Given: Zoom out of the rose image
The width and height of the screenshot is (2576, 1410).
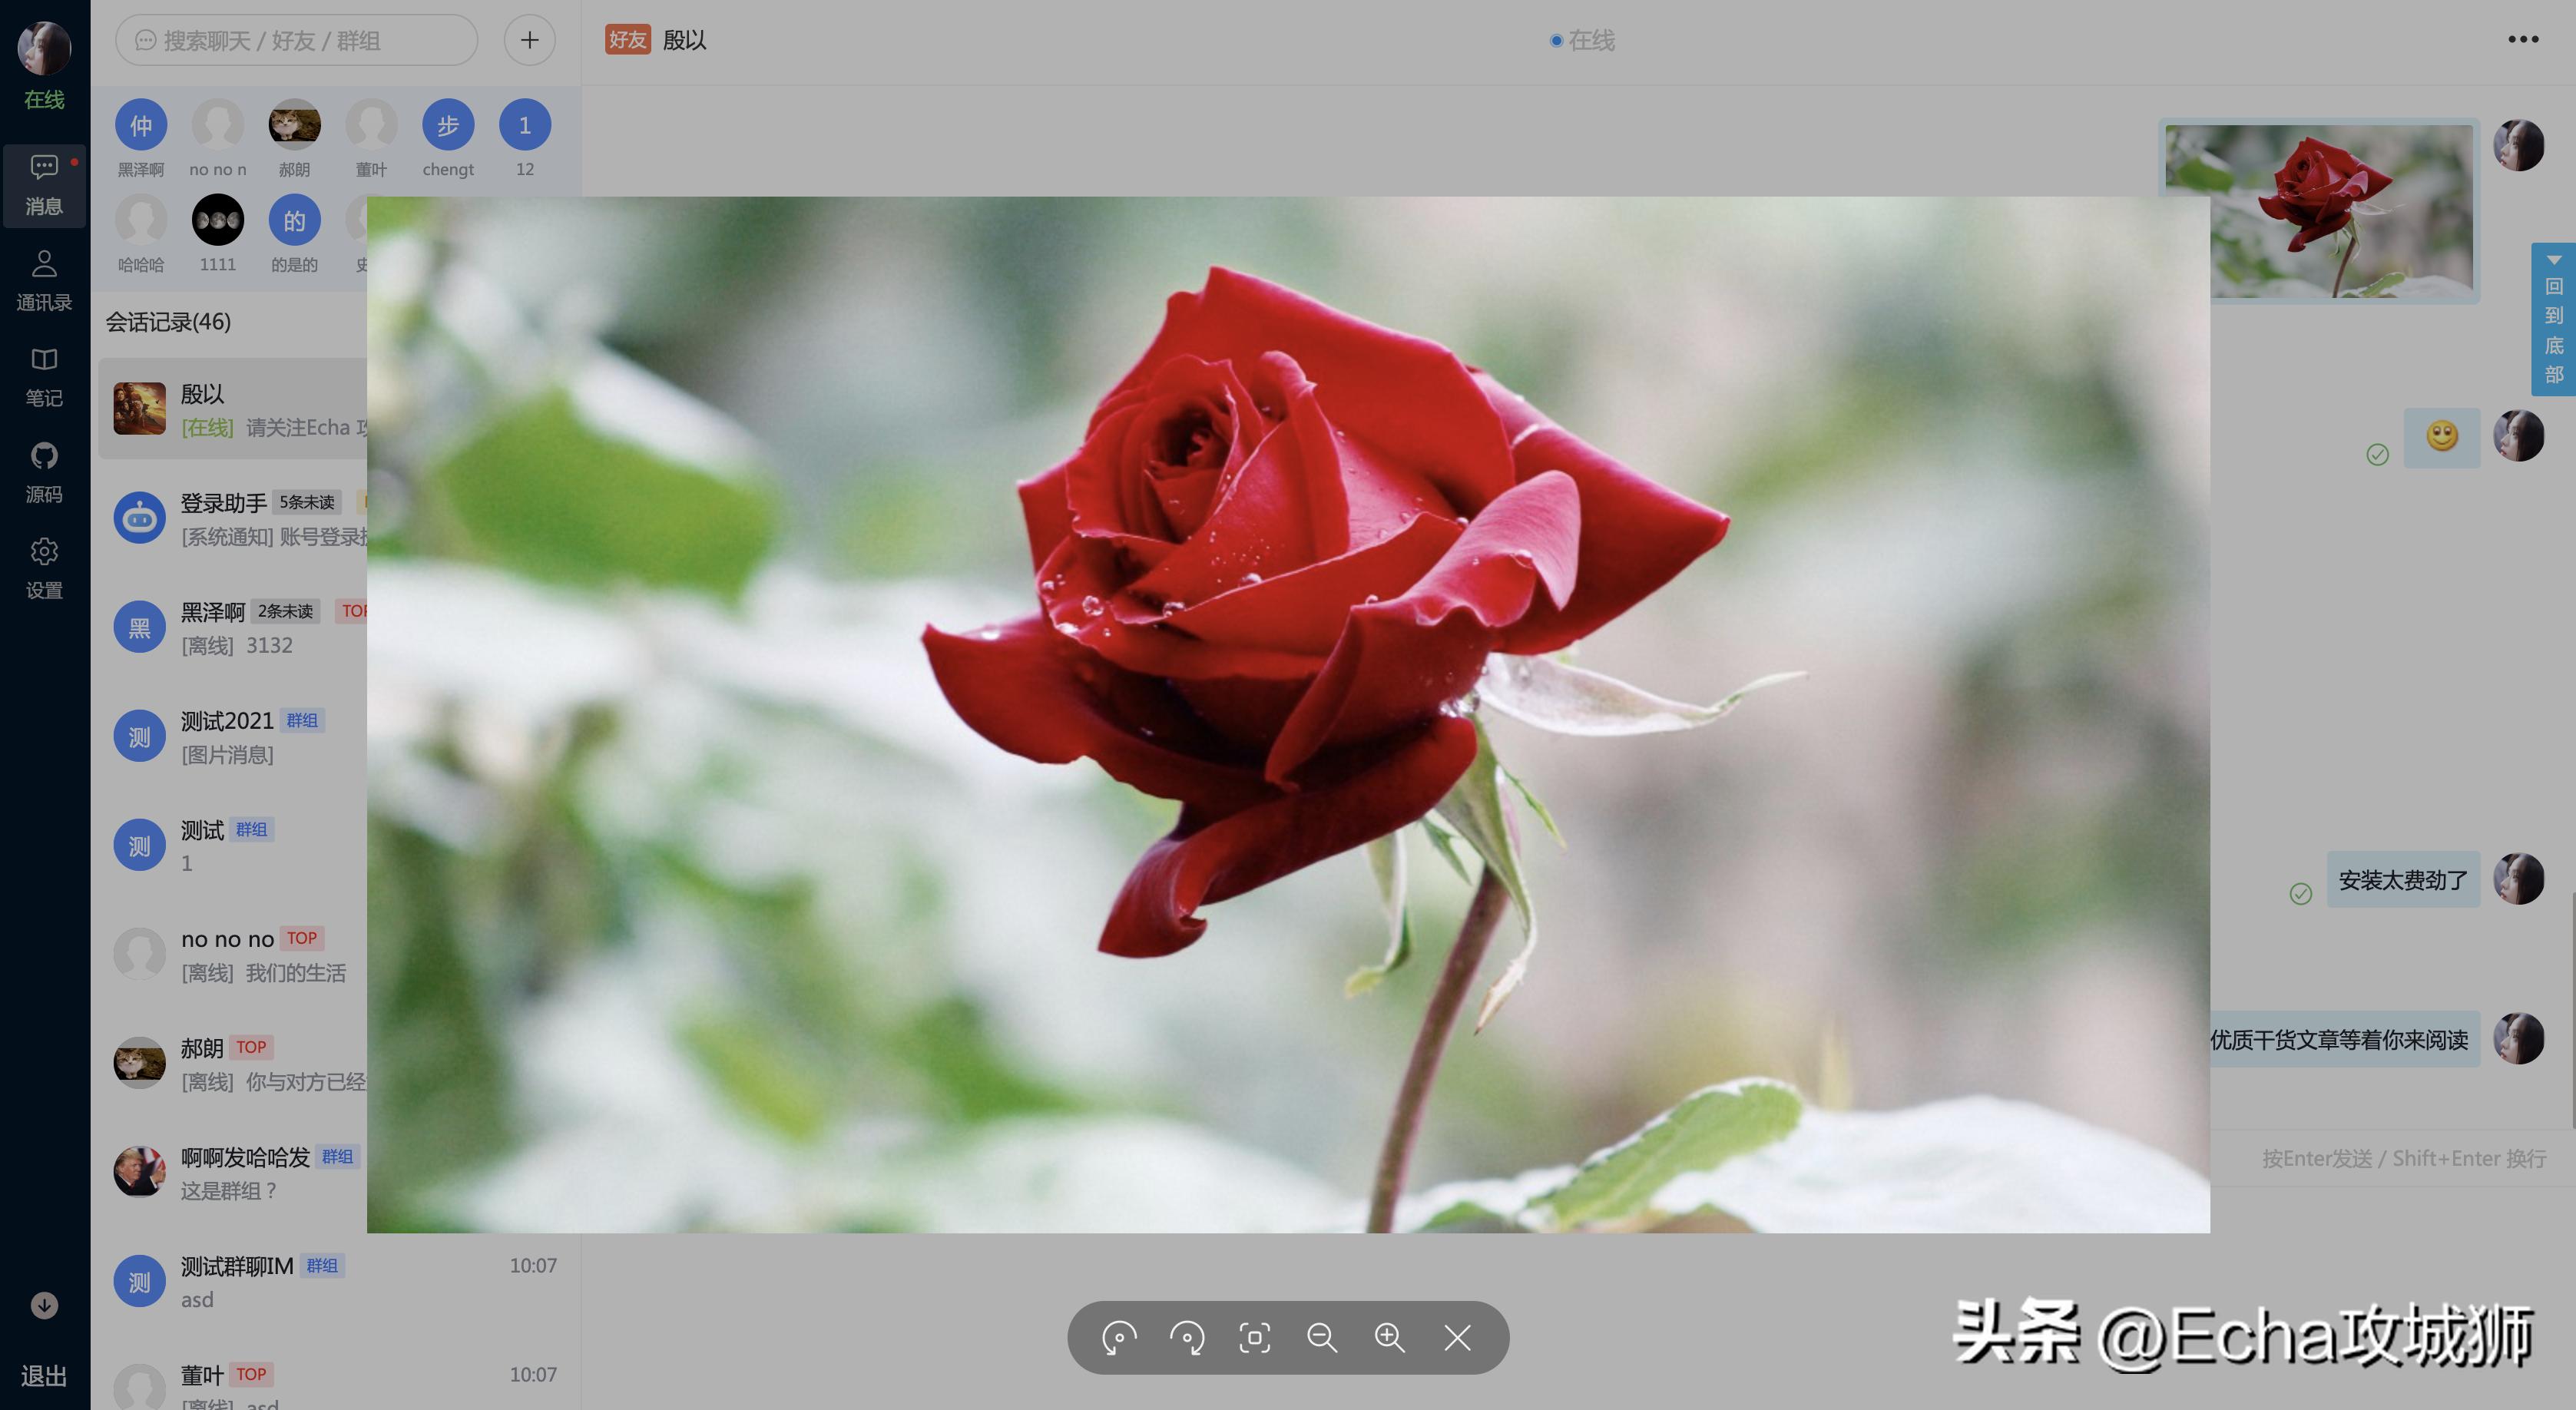Looking at the screenshot, I should [1322, 1337].
